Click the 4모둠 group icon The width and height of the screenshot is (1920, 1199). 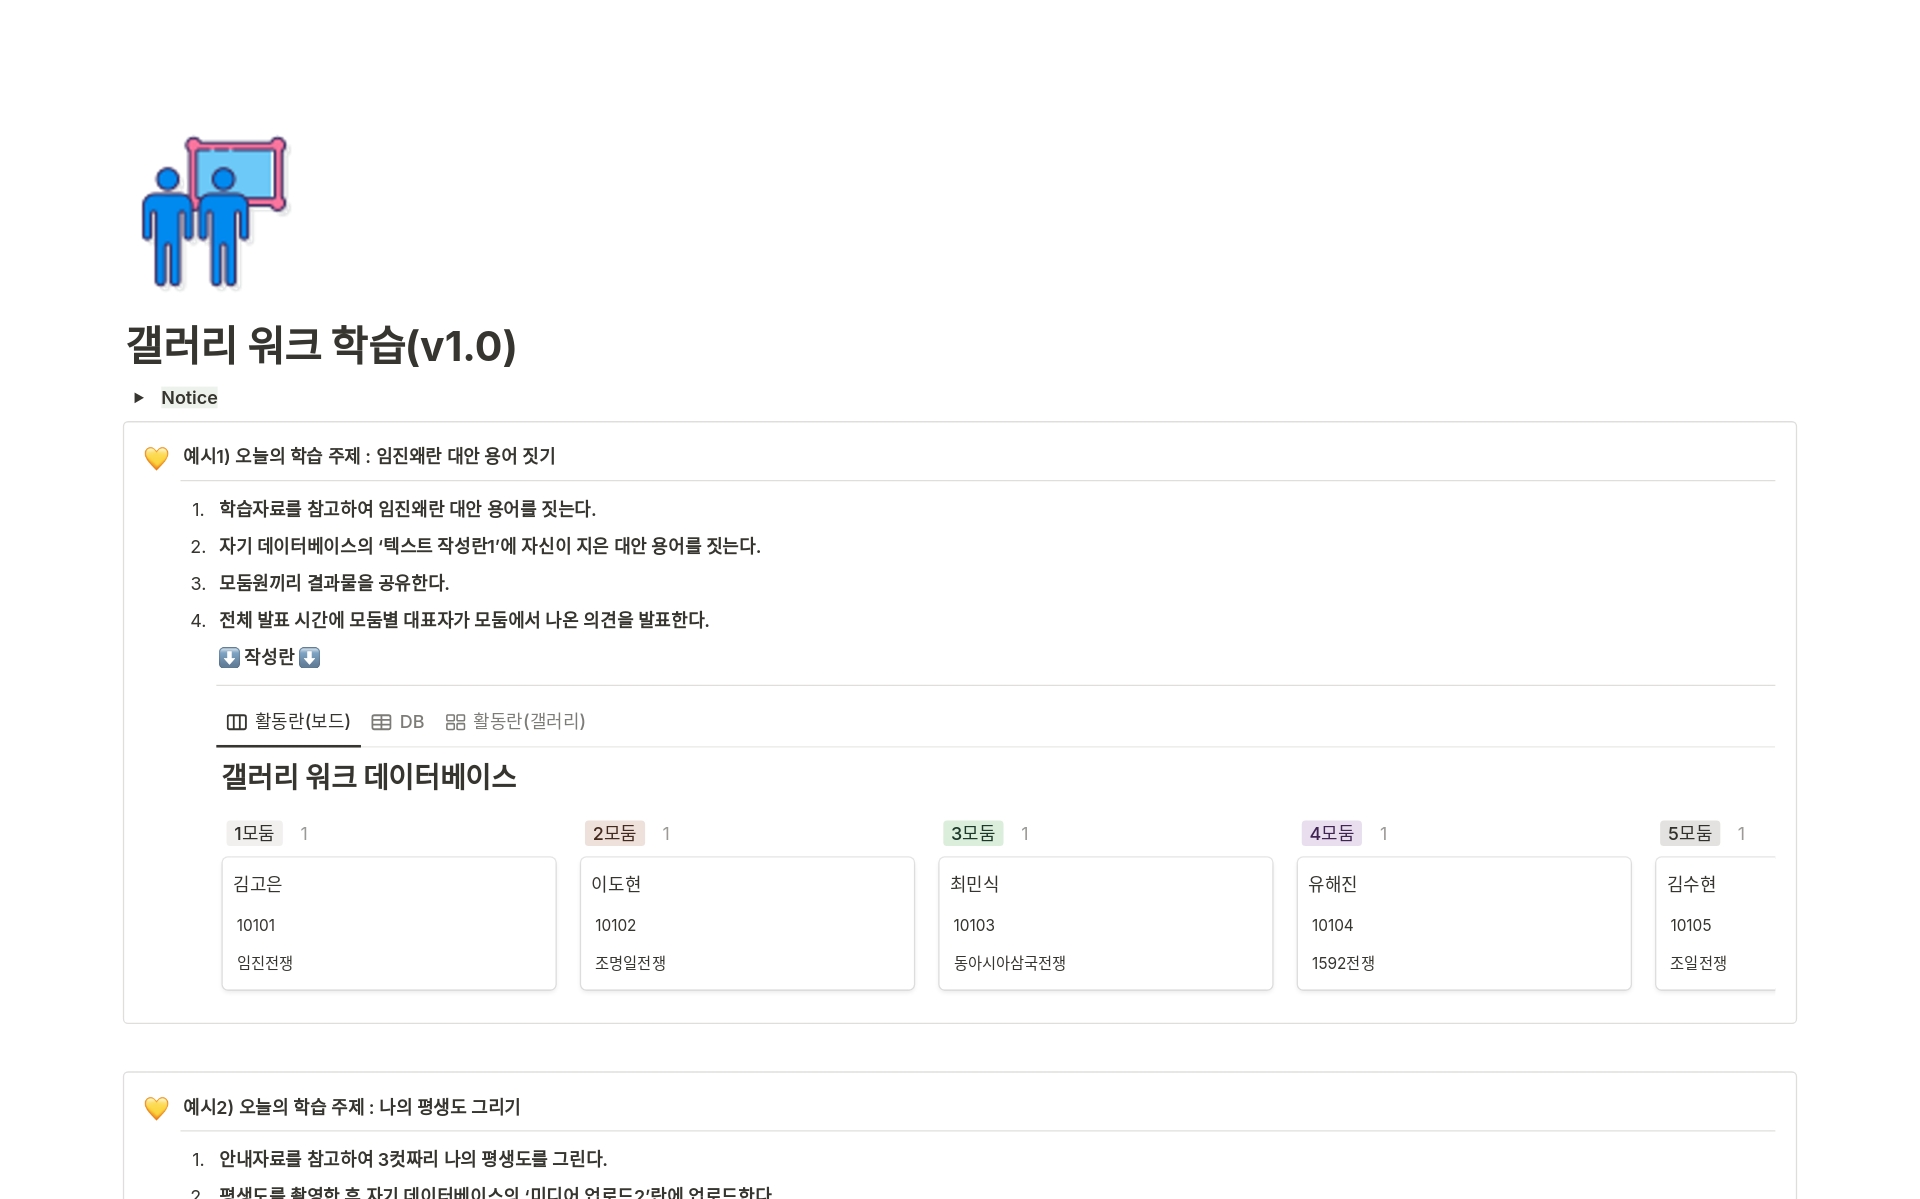click(x=1330, y=830)
